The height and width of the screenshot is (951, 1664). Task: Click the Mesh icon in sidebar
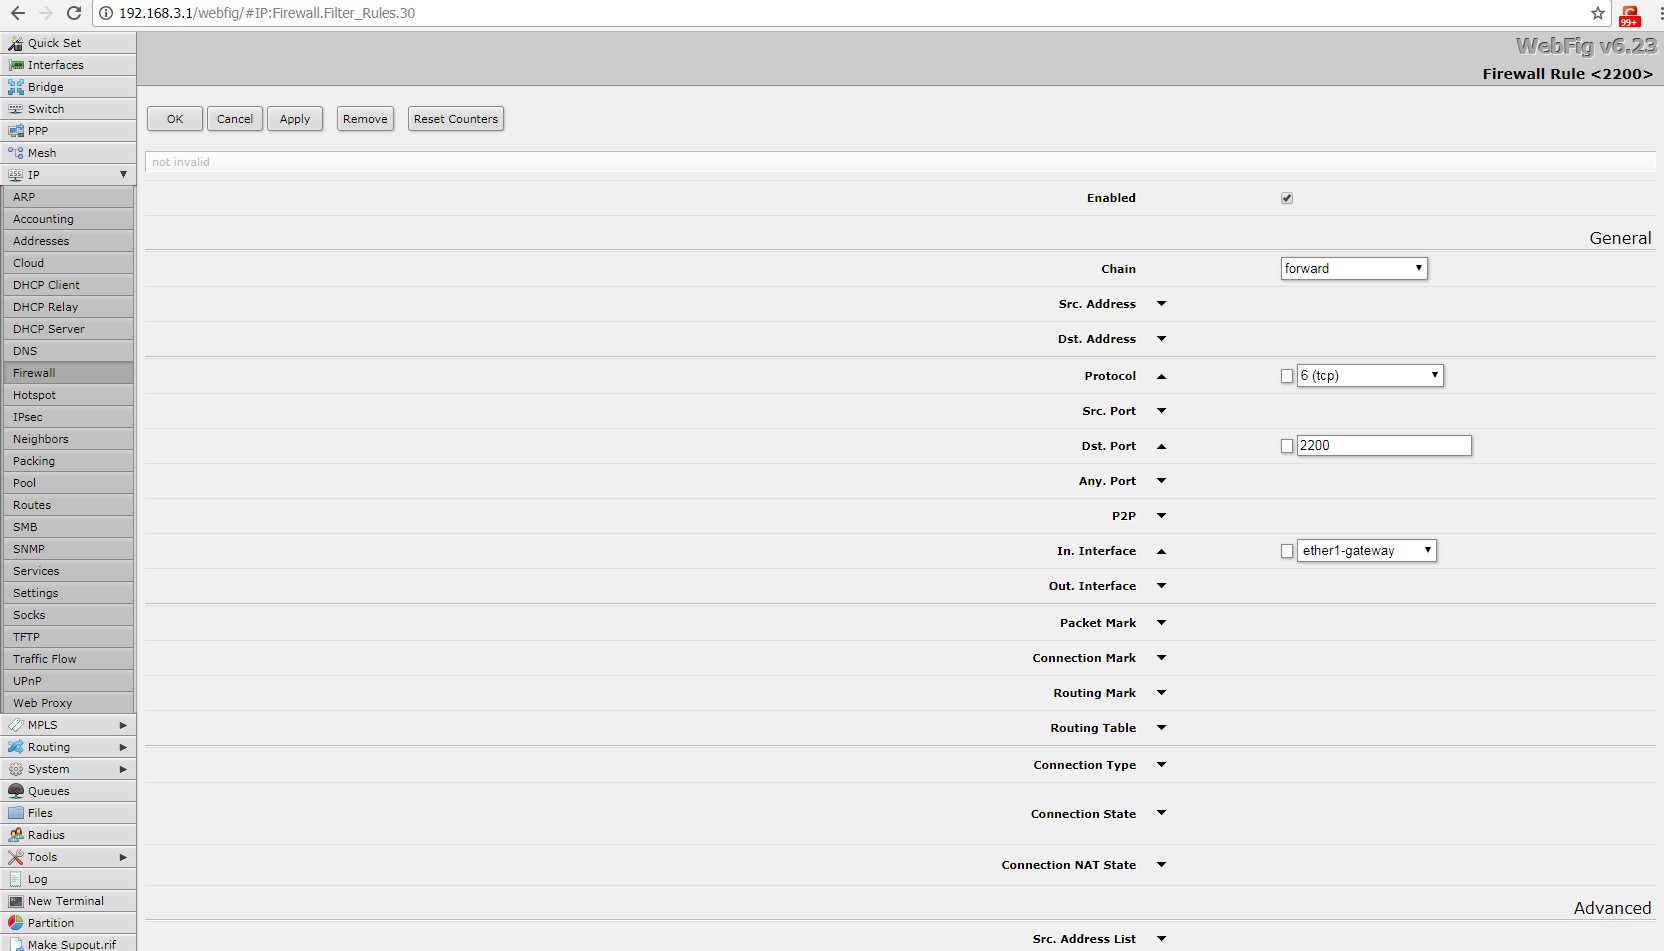click(15, 153)
